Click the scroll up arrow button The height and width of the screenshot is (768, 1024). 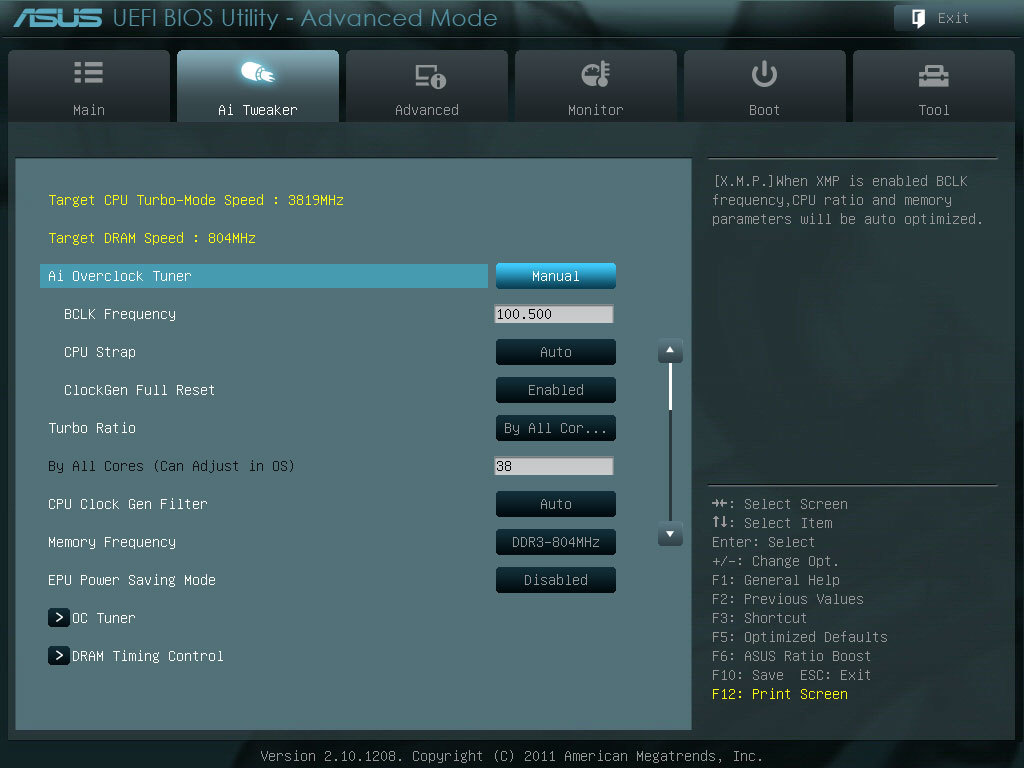pos(670,351)
